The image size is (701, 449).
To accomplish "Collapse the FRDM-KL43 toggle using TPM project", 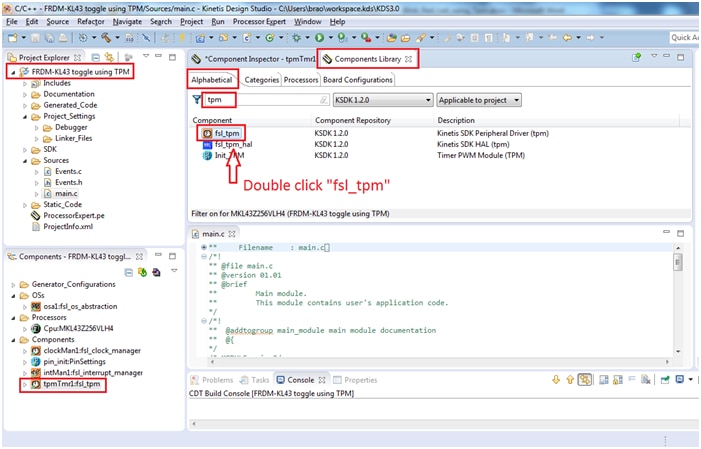I will 13,72.
